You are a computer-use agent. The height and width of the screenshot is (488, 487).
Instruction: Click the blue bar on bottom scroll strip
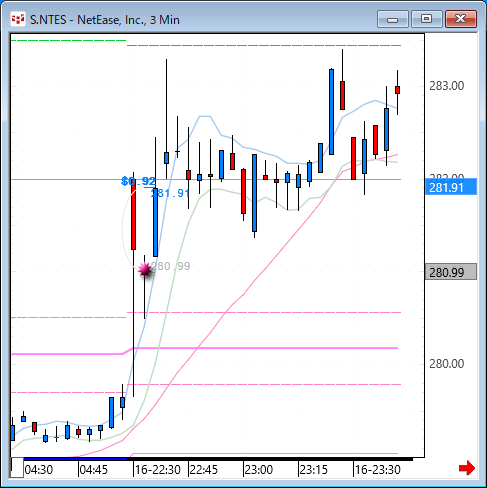(75, 459)
